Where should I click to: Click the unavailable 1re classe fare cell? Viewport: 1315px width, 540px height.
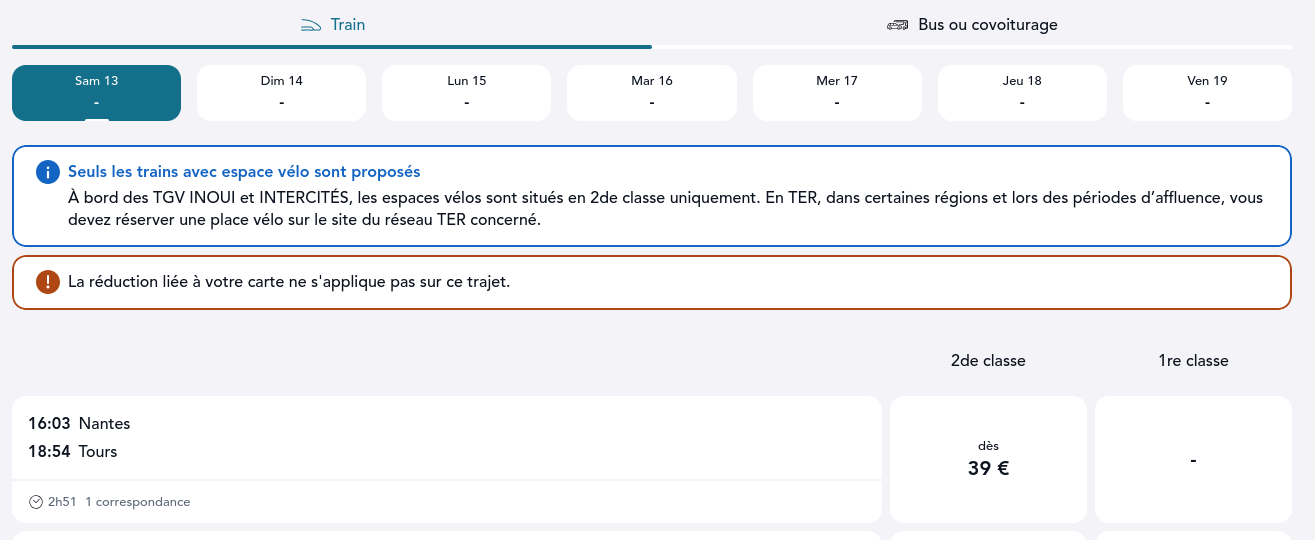[1193, 459]
